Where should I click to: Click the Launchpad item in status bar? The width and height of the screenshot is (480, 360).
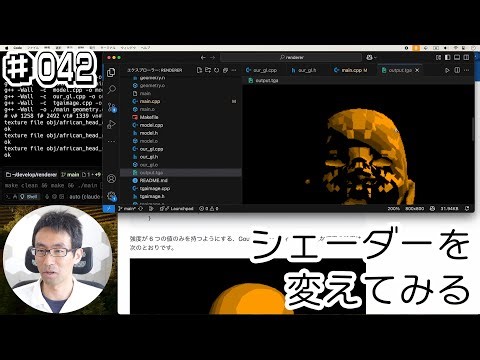pos(177,209)
